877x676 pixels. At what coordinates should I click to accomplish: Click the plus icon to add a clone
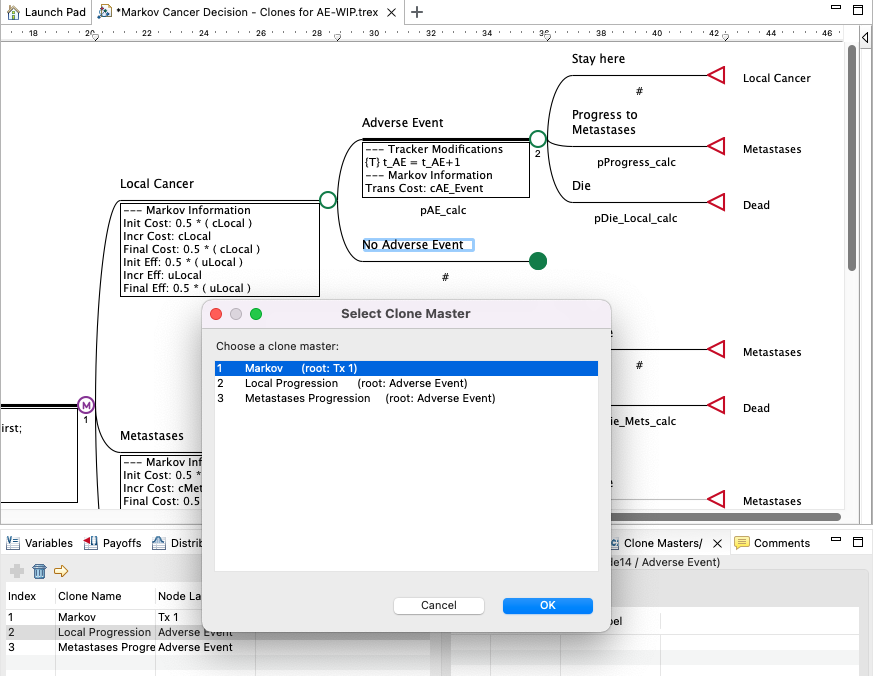point(15,571)
